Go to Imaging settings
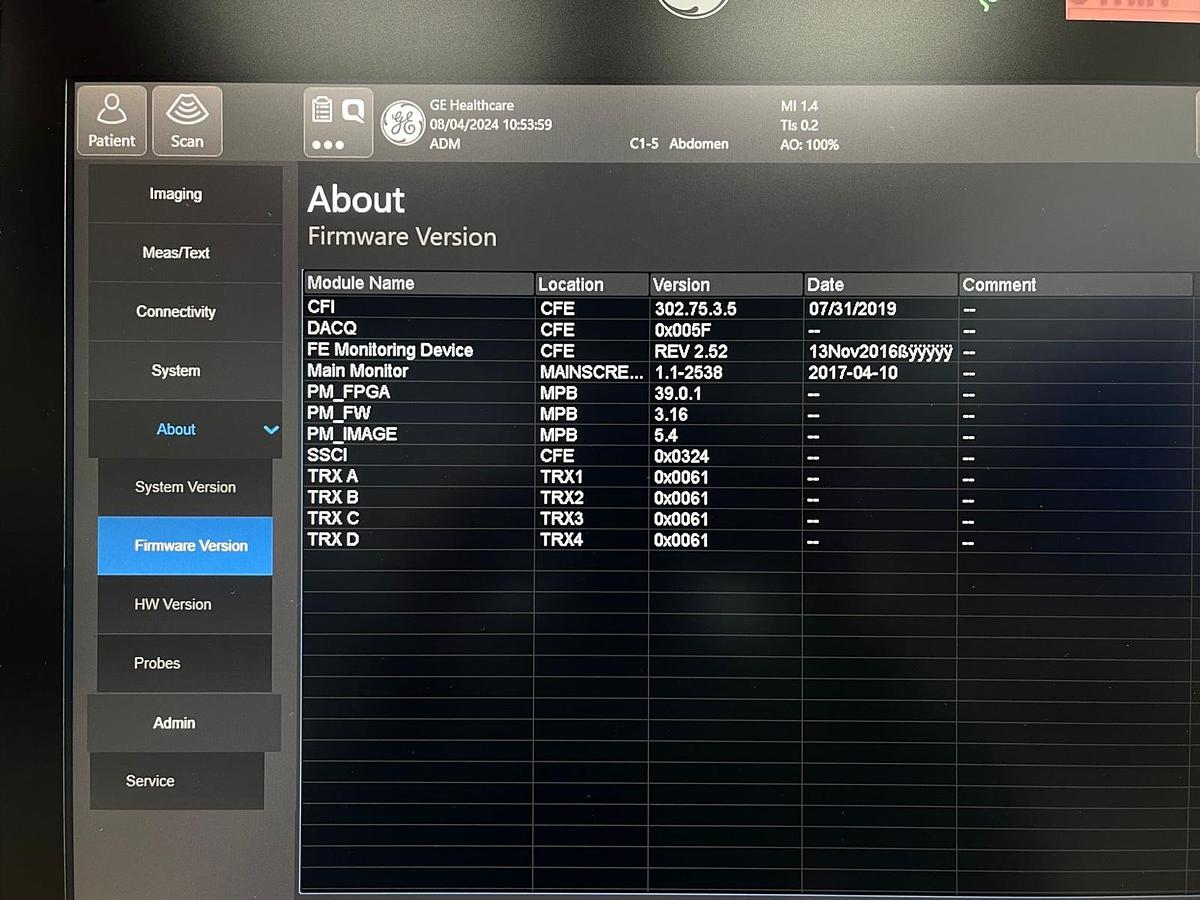The image size is (1200, 900). 174,194
